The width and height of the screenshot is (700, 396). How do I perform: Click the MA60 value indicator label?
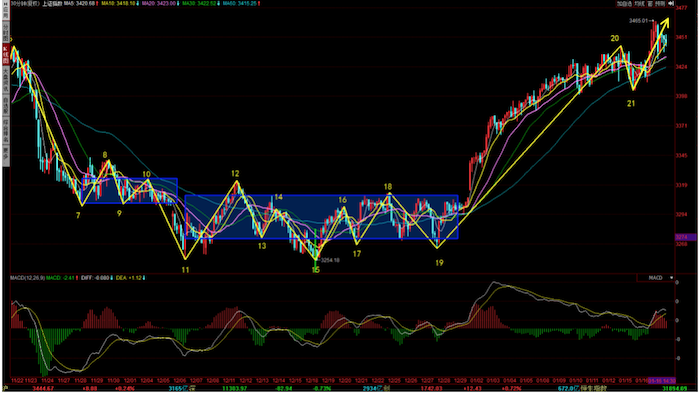241,4
